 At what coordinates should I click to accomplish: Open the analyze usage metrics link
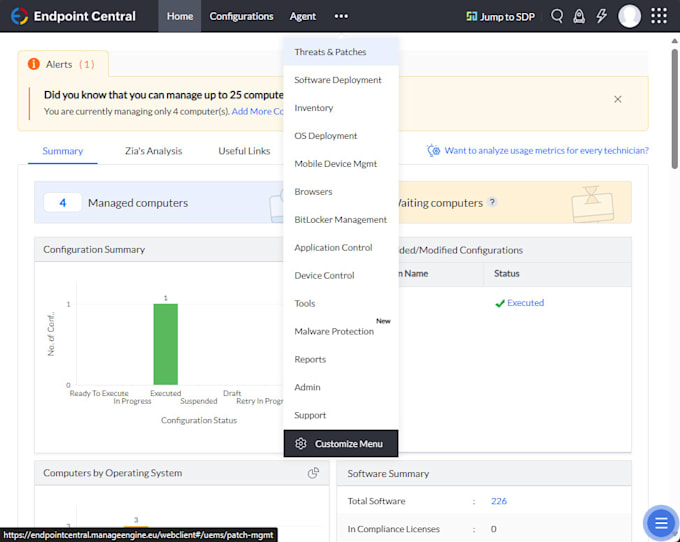(x=546, y=150)
